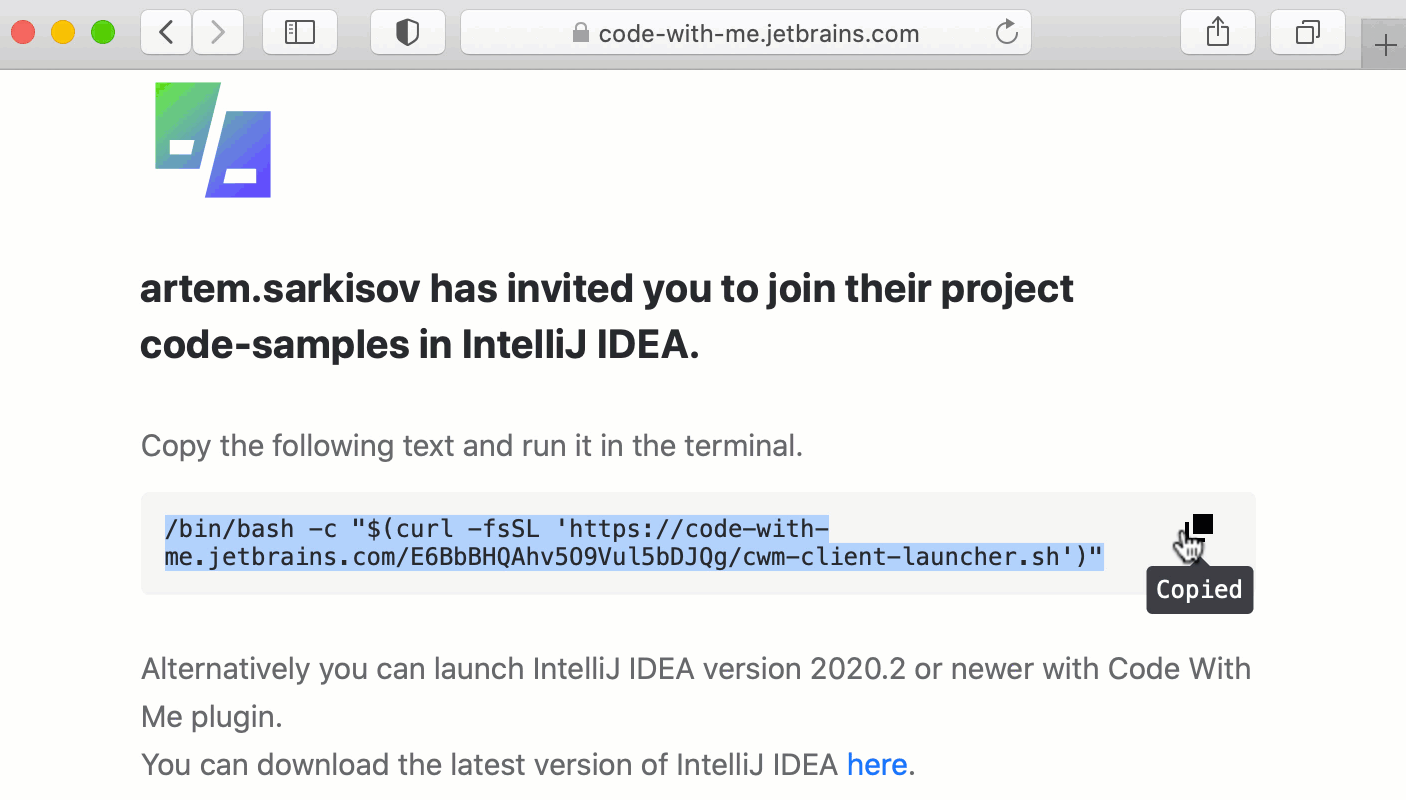Minimize the window using yellow button
This screenshot has height=800, width=1406.
63,33
